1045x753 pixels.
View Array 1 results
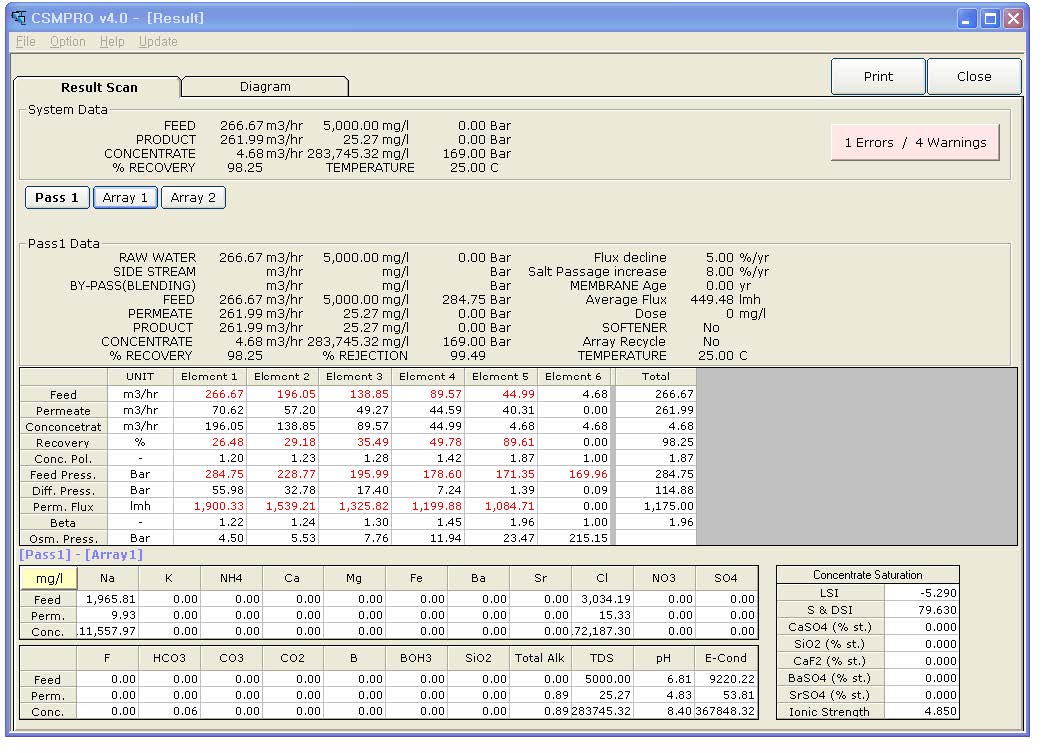[124, 197]
